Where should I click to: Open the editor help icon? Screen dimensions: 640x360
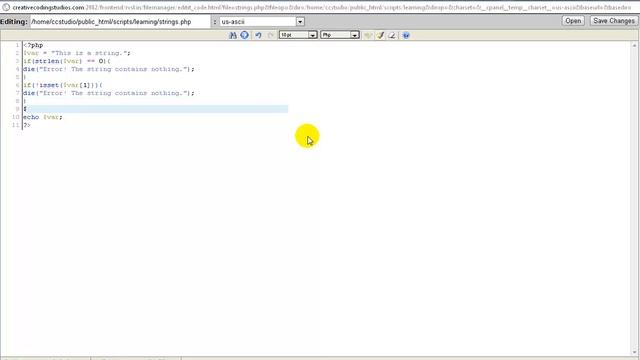(406, 35)
